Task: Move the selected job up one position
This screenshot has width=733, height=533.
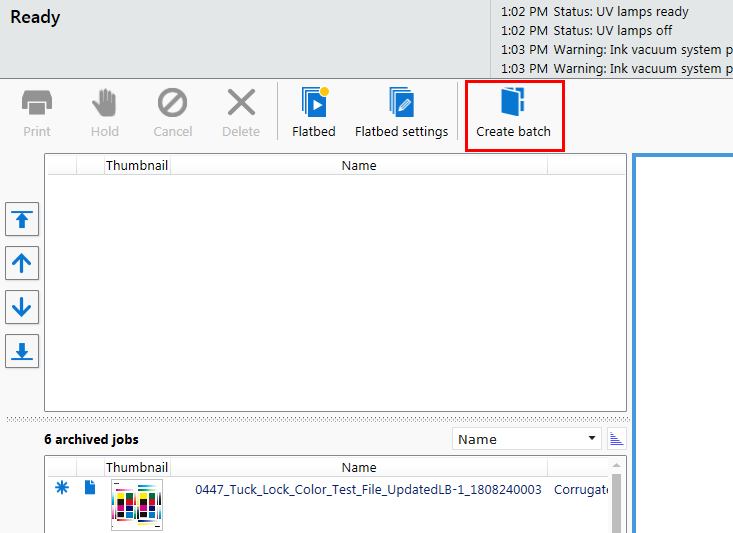Action: pos(23,264)
